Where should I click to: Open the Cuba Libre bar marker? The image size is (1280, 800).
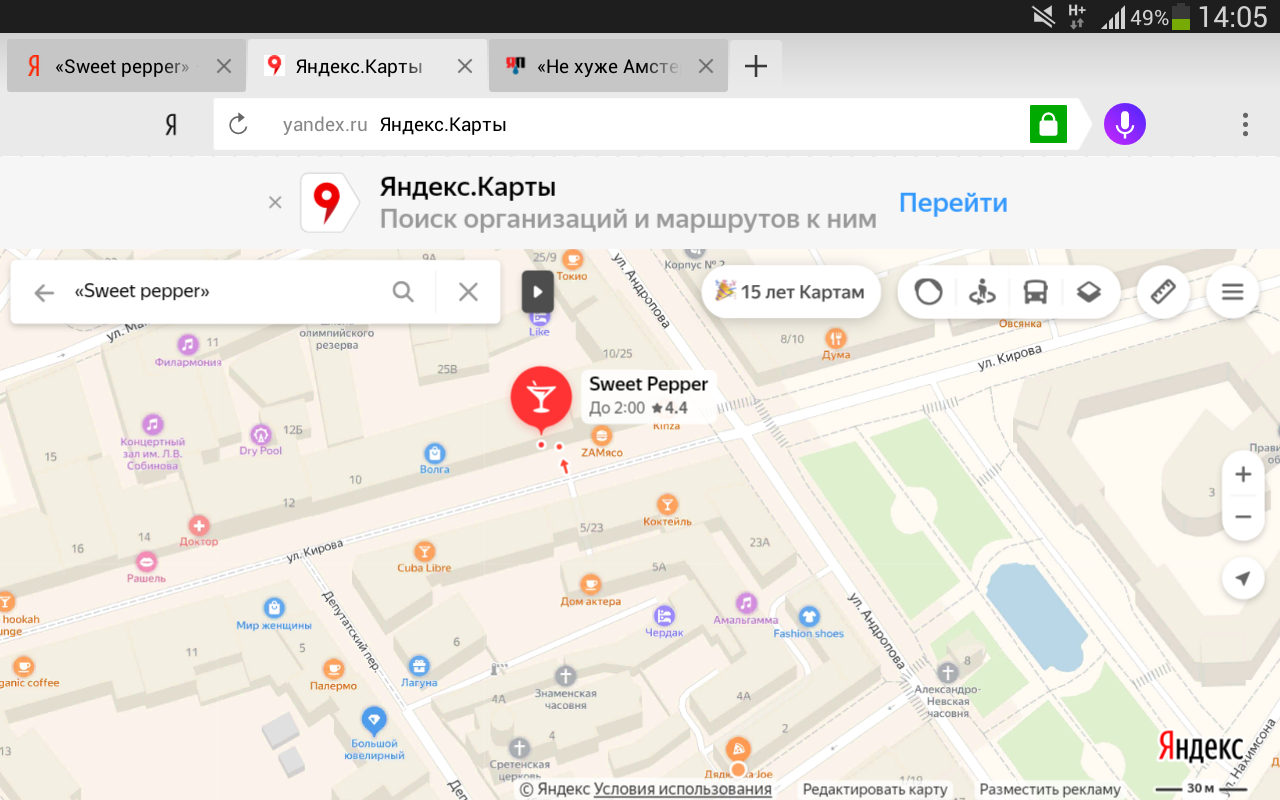(424, 551)
